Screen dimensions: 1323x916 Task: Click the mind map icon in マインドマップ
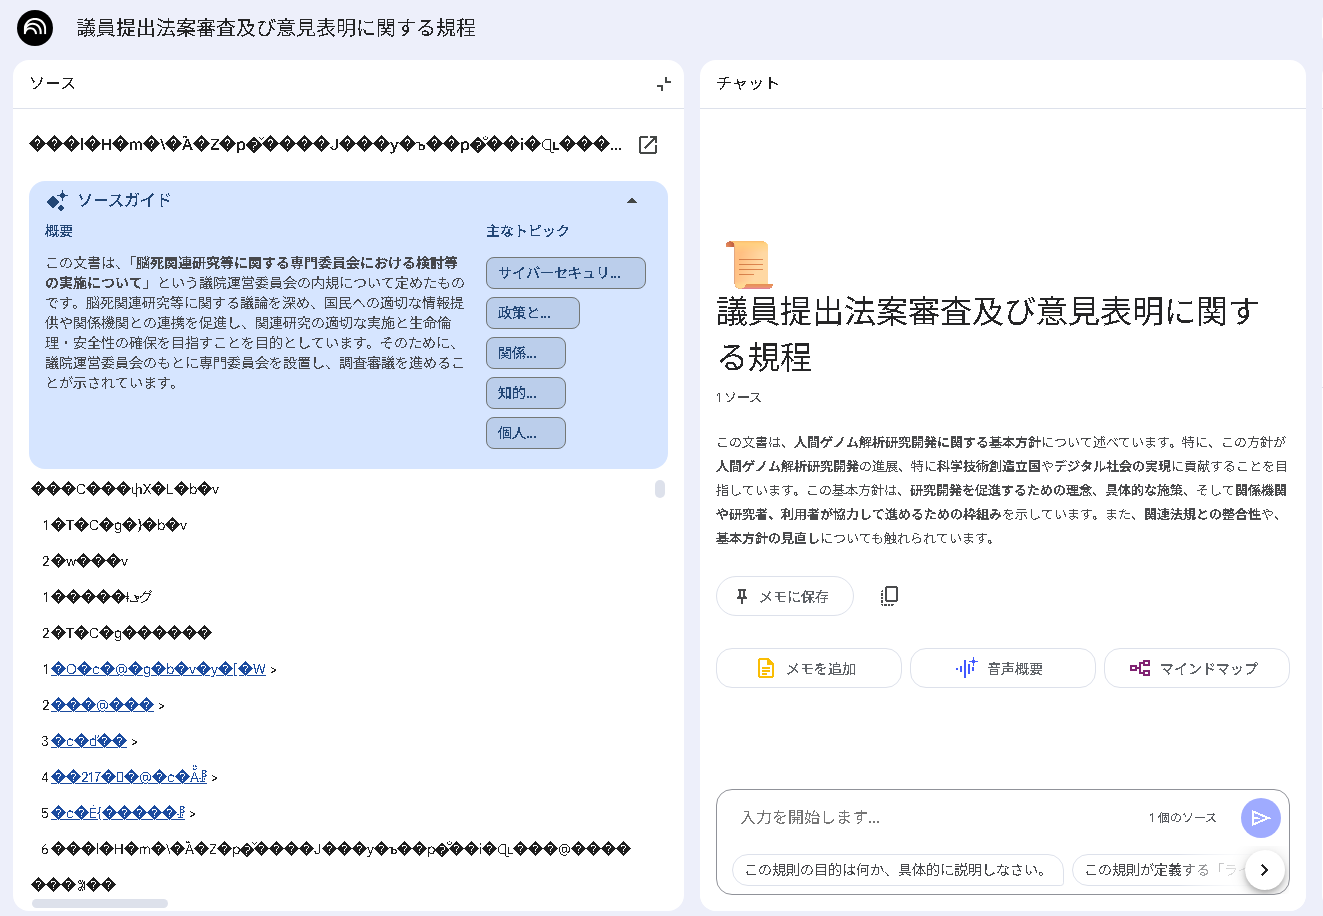click(x=1140, y=668)
